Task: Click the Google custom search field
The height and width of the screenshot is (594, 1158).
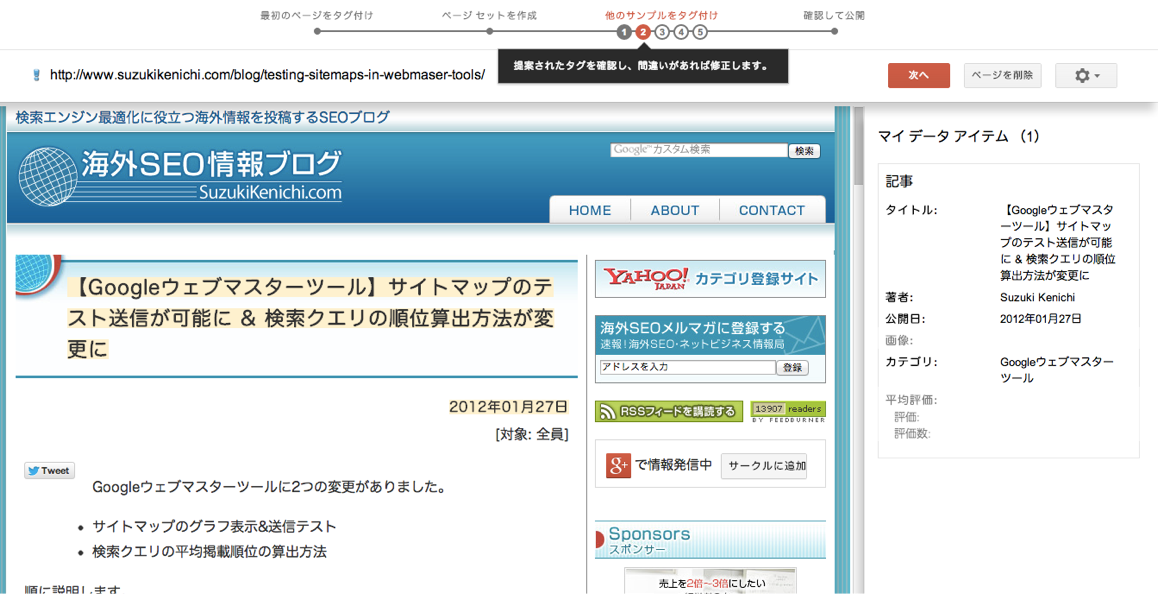Action: pos(699,150)
